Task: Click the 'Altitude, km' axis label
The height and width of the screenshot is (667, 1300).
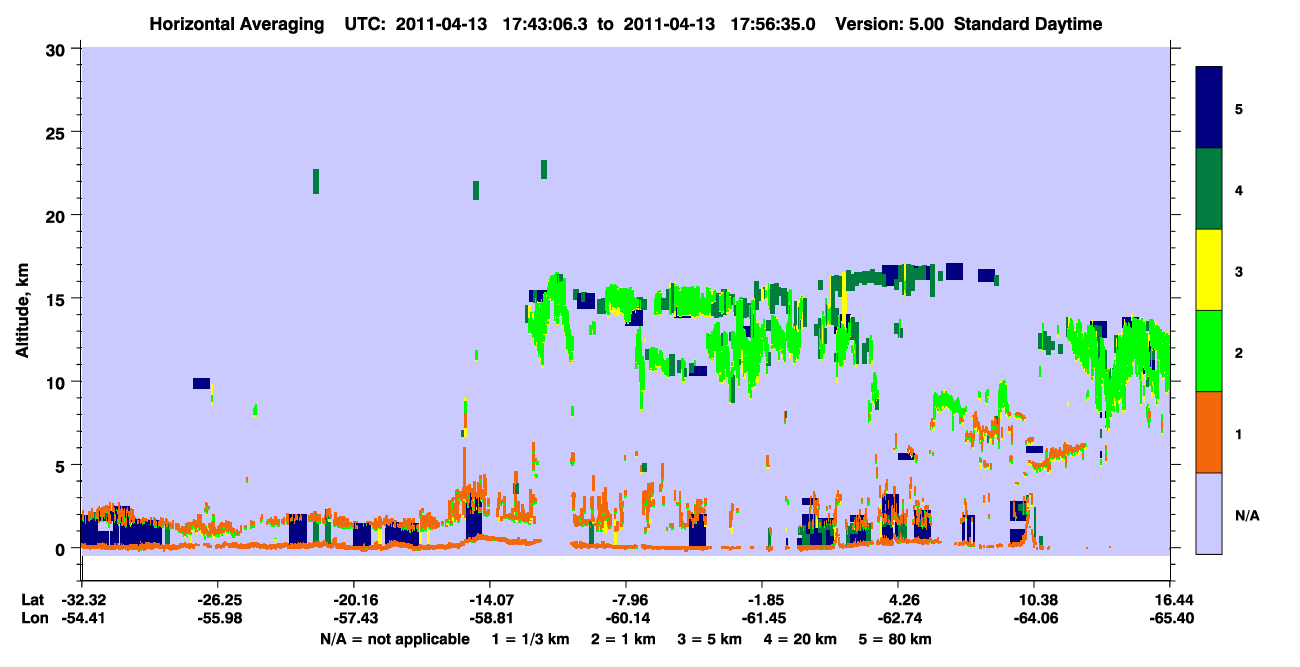Action: (x=22, y=312)
